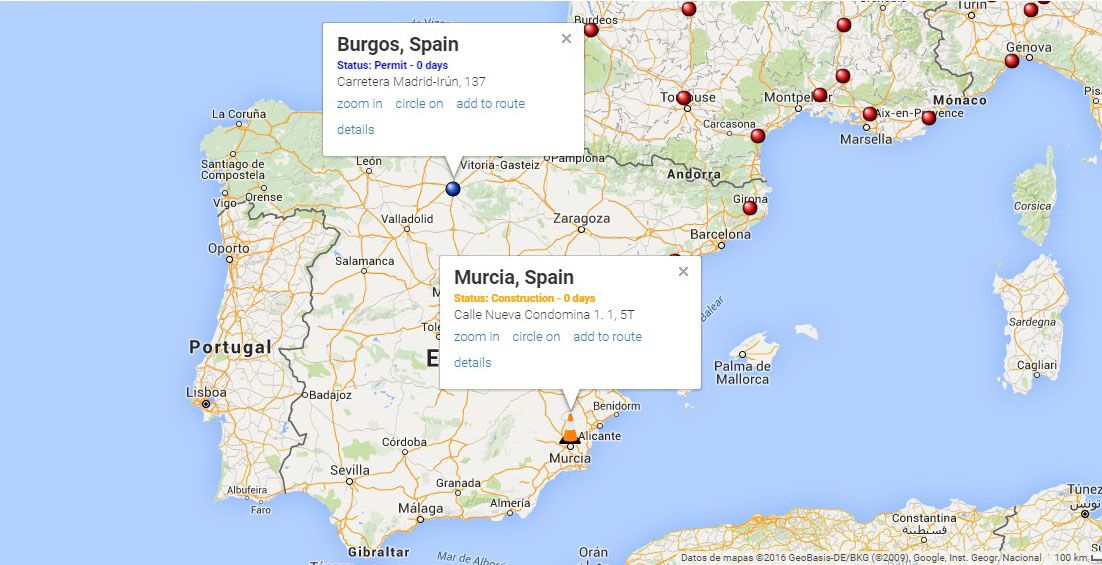Image resolution: width=1102 pixels, height=565 pixels.
Task: Click the orange construction cone marker at Murcia
Action: coord(570,429)
